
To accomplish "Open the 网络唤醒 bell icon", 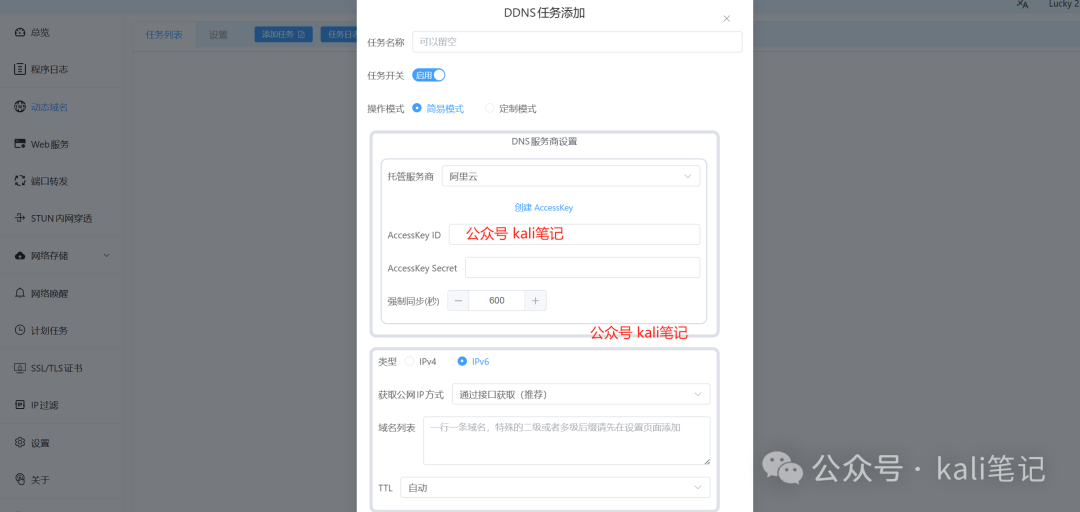I will point(20,293).
